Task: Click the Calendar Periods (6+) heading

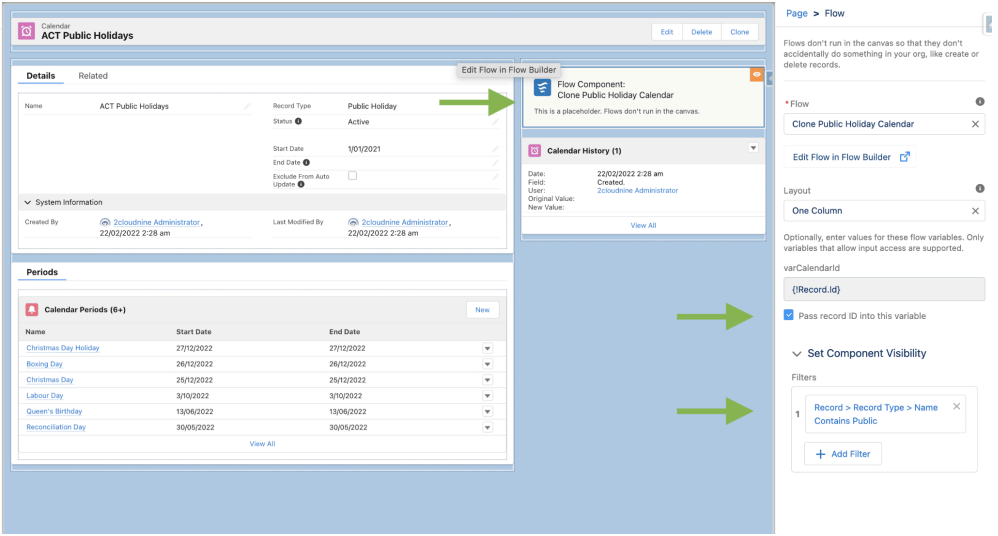Action: pos(85,309)
